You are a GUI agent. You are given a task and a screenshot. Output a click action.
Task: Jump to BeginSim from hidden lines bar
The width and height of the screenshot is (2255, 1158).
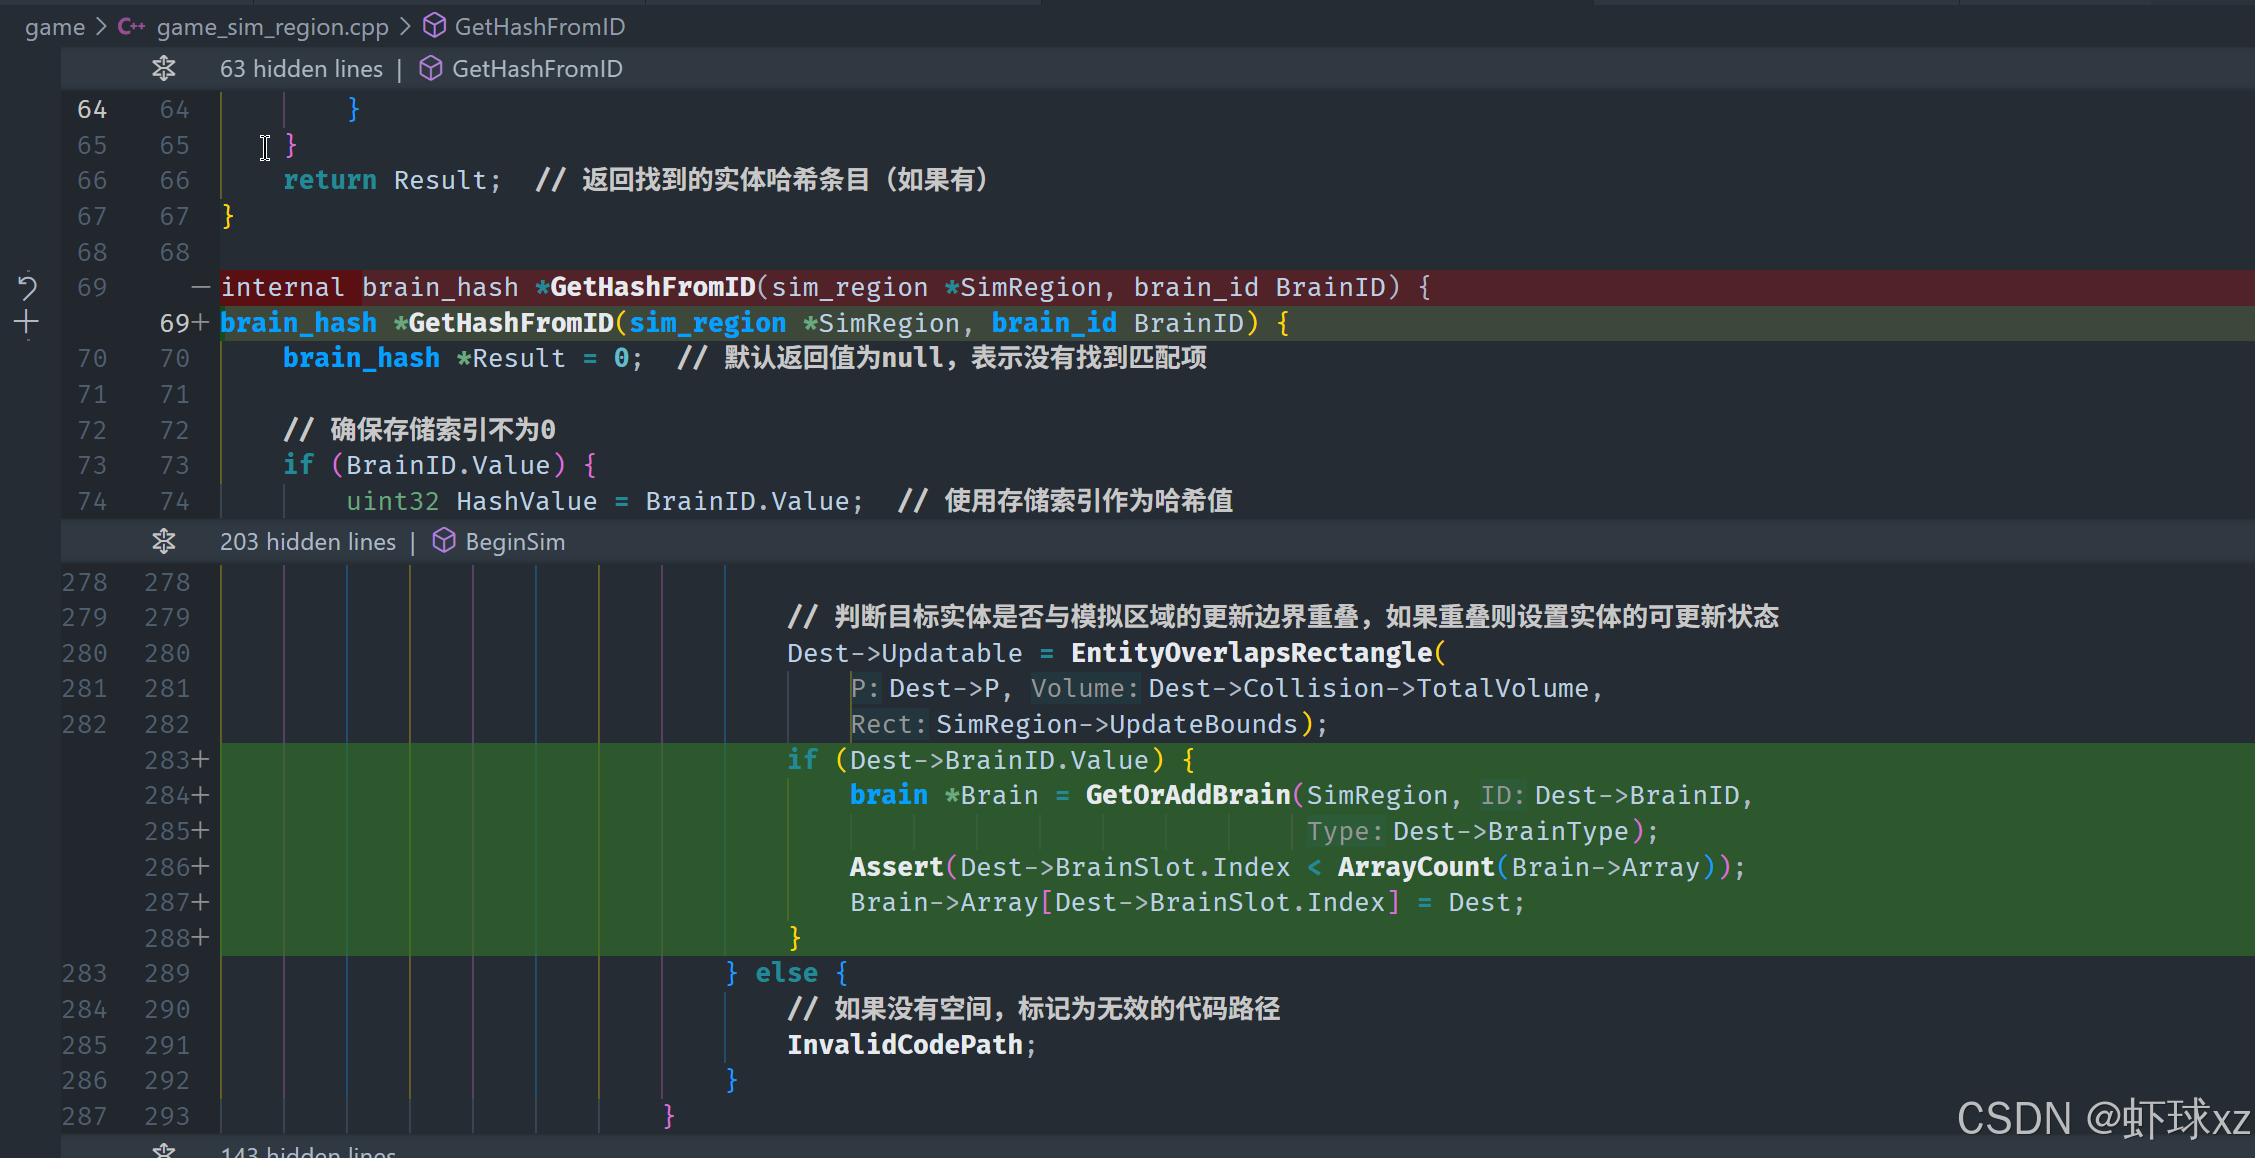514,542
